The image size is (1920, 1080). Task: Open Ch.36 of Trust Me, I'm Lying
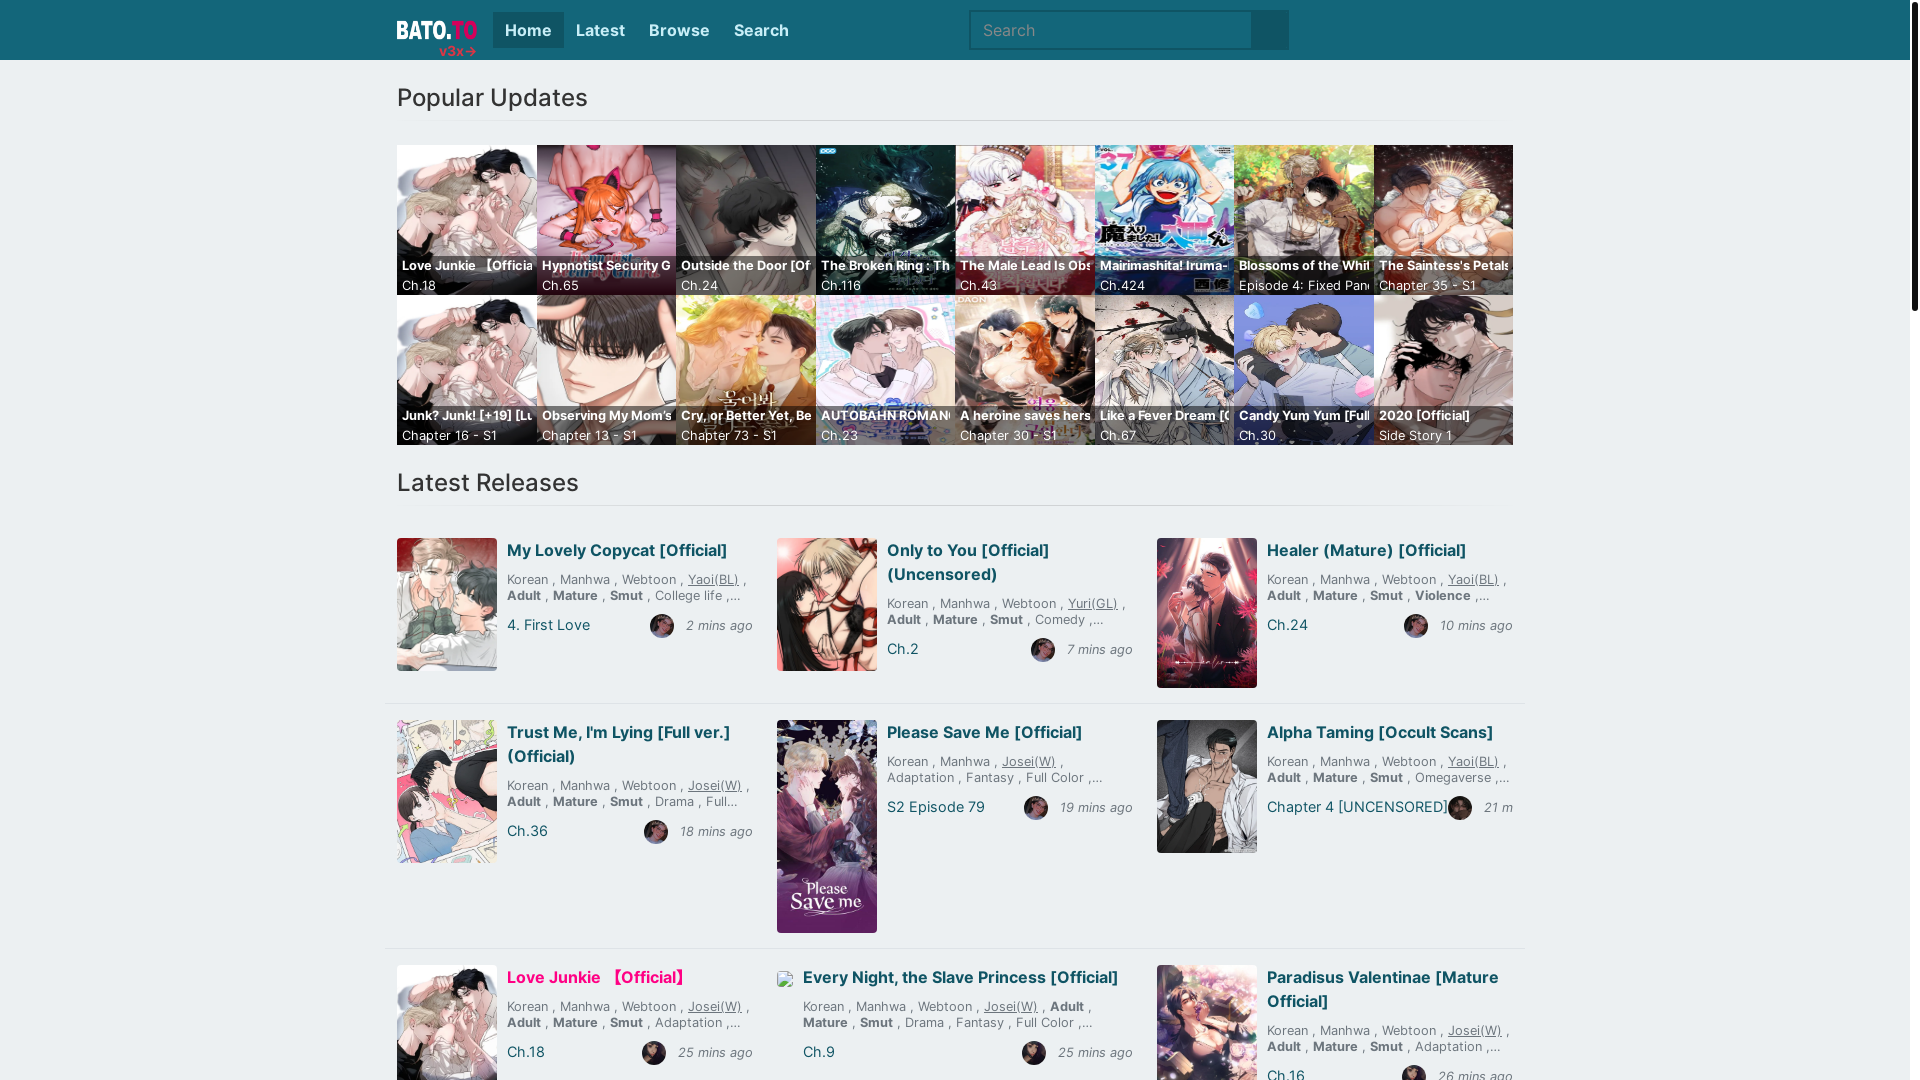coord(527,831)
